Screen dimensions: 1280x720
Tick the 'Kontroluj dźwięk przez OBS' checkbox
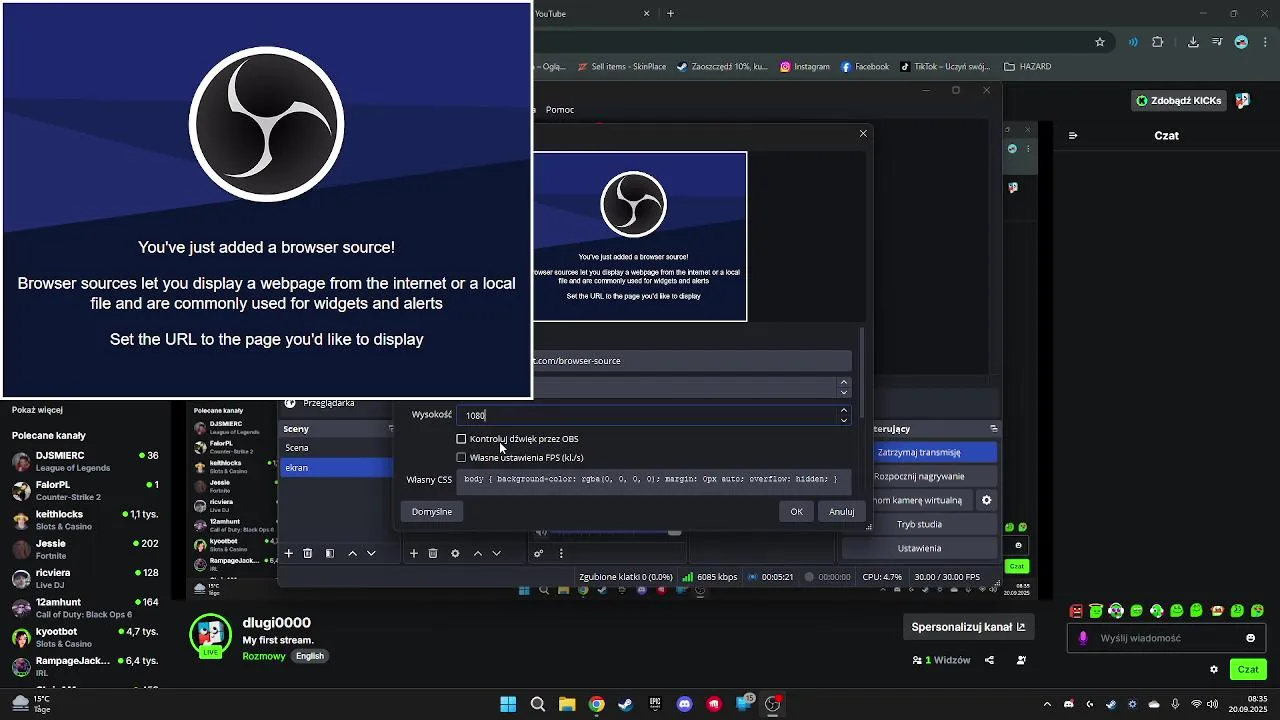(x=461, y=439)
